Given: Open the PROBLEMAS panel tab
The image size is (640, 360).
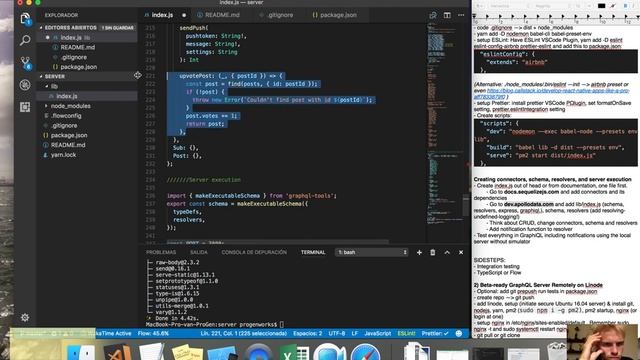Looking at the screenshot, I should [161, 253].
